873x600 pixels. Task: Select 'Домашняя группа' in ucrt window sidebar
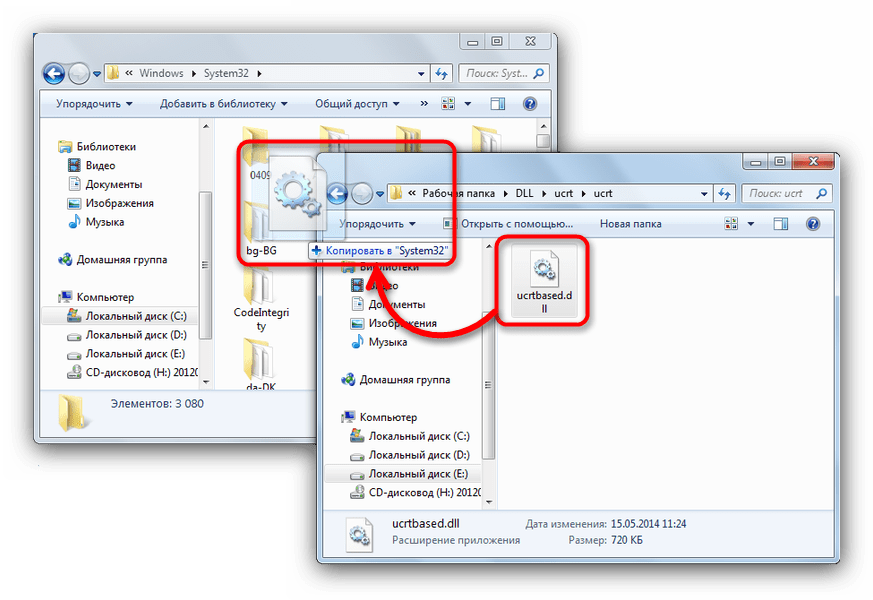click(x=396, y=380)
